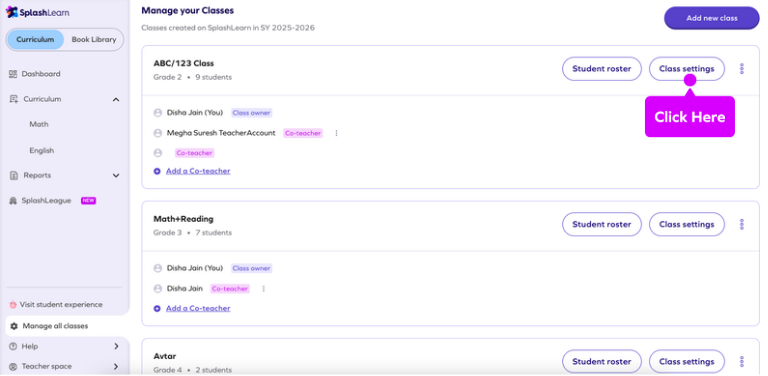Open options menu beside Megha Suresh TeacherAccount
Image resolution: width=768 pixels, height=376 pixels.
point(336,133)
